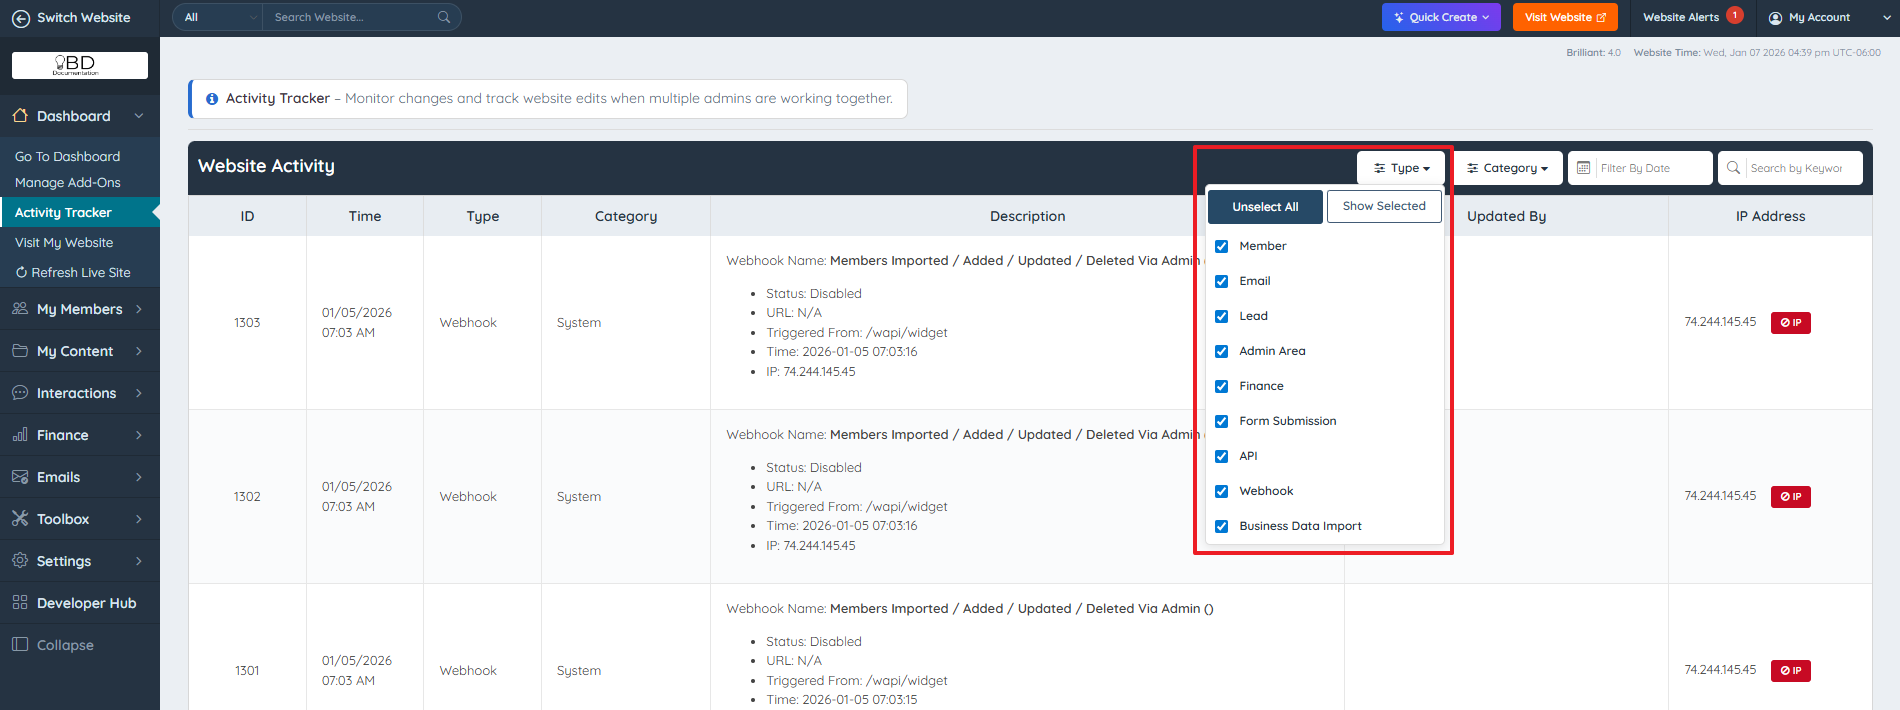Open the All search scope dropdown
Screen dimensions: 1900x710
coord(217,17)
